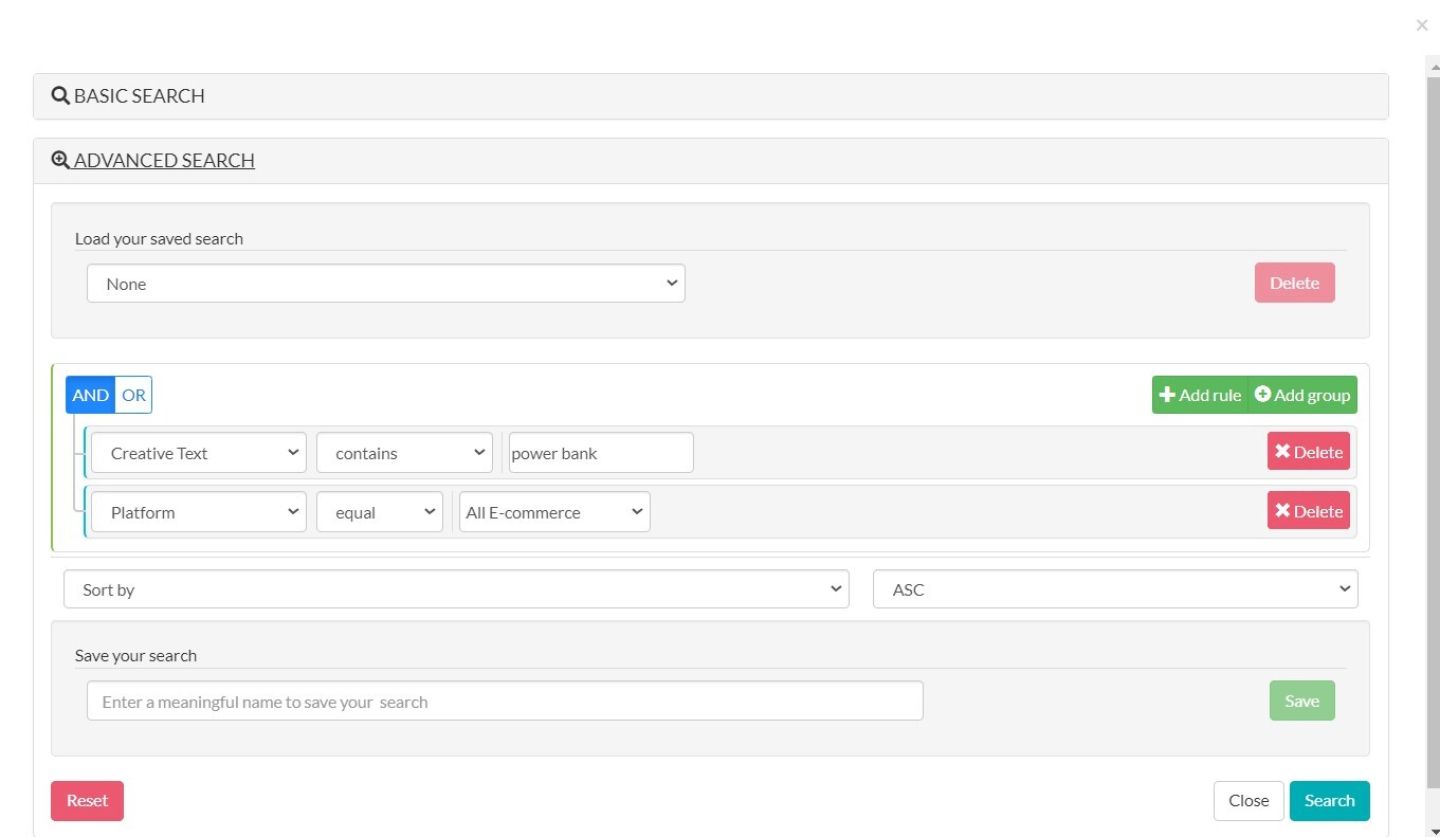Open the contains operator dropdown
The height and width of the screenshot is (837, 1440).
(404, 453)
